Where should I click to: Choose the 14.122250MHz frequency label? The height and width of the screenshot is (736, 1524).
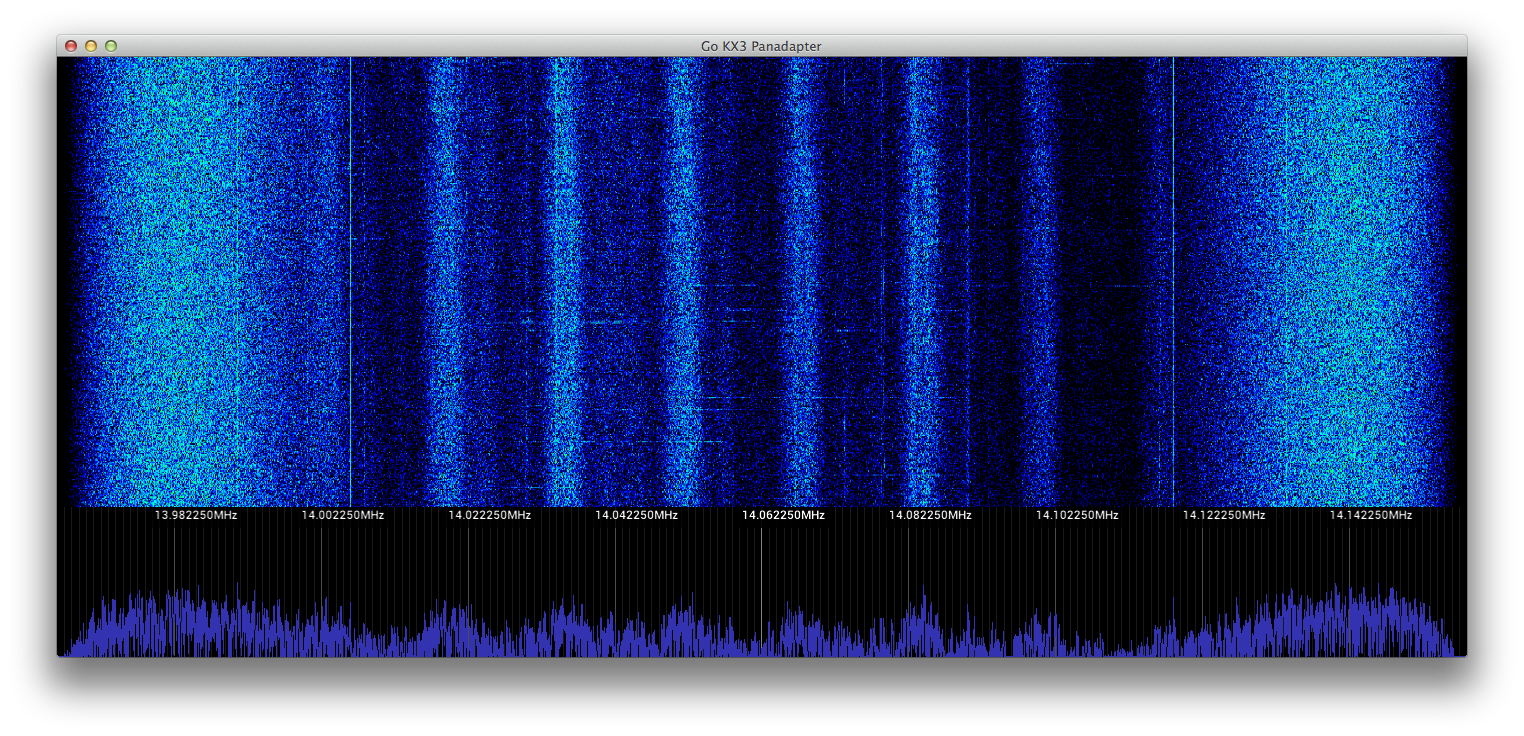pyautogui.click(x=1223, y=515)
